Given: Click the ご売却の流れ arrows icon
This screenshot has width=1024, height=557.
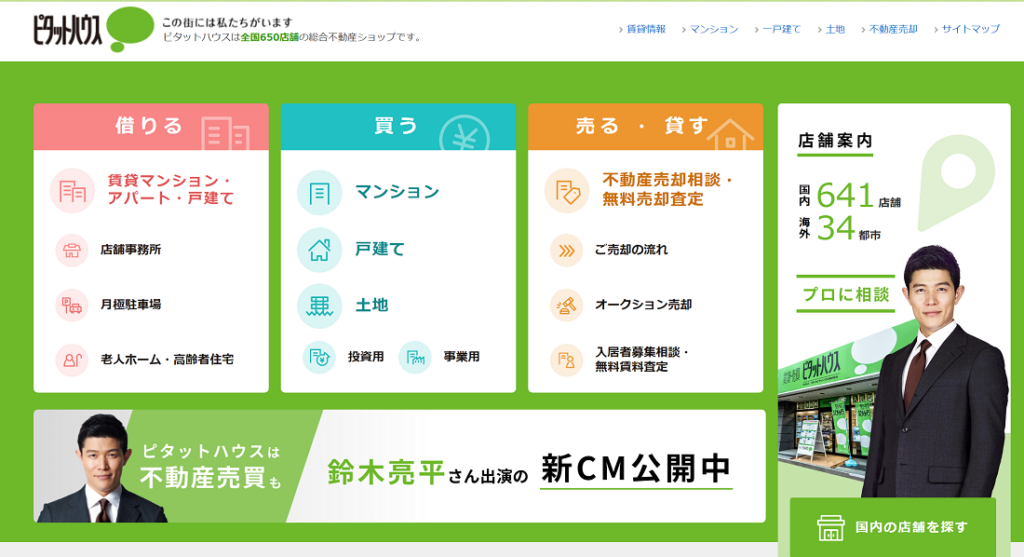Looking at the screenshot, I should tap(566, 250).
